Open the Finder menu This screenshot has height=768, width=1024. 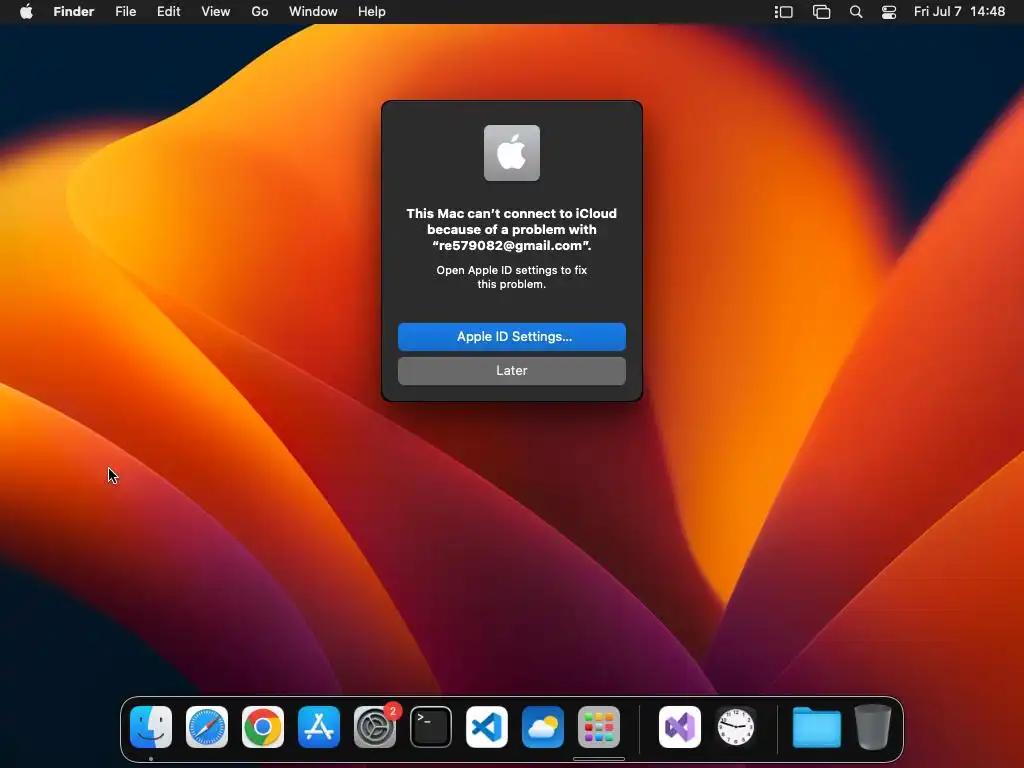(74, 12)
